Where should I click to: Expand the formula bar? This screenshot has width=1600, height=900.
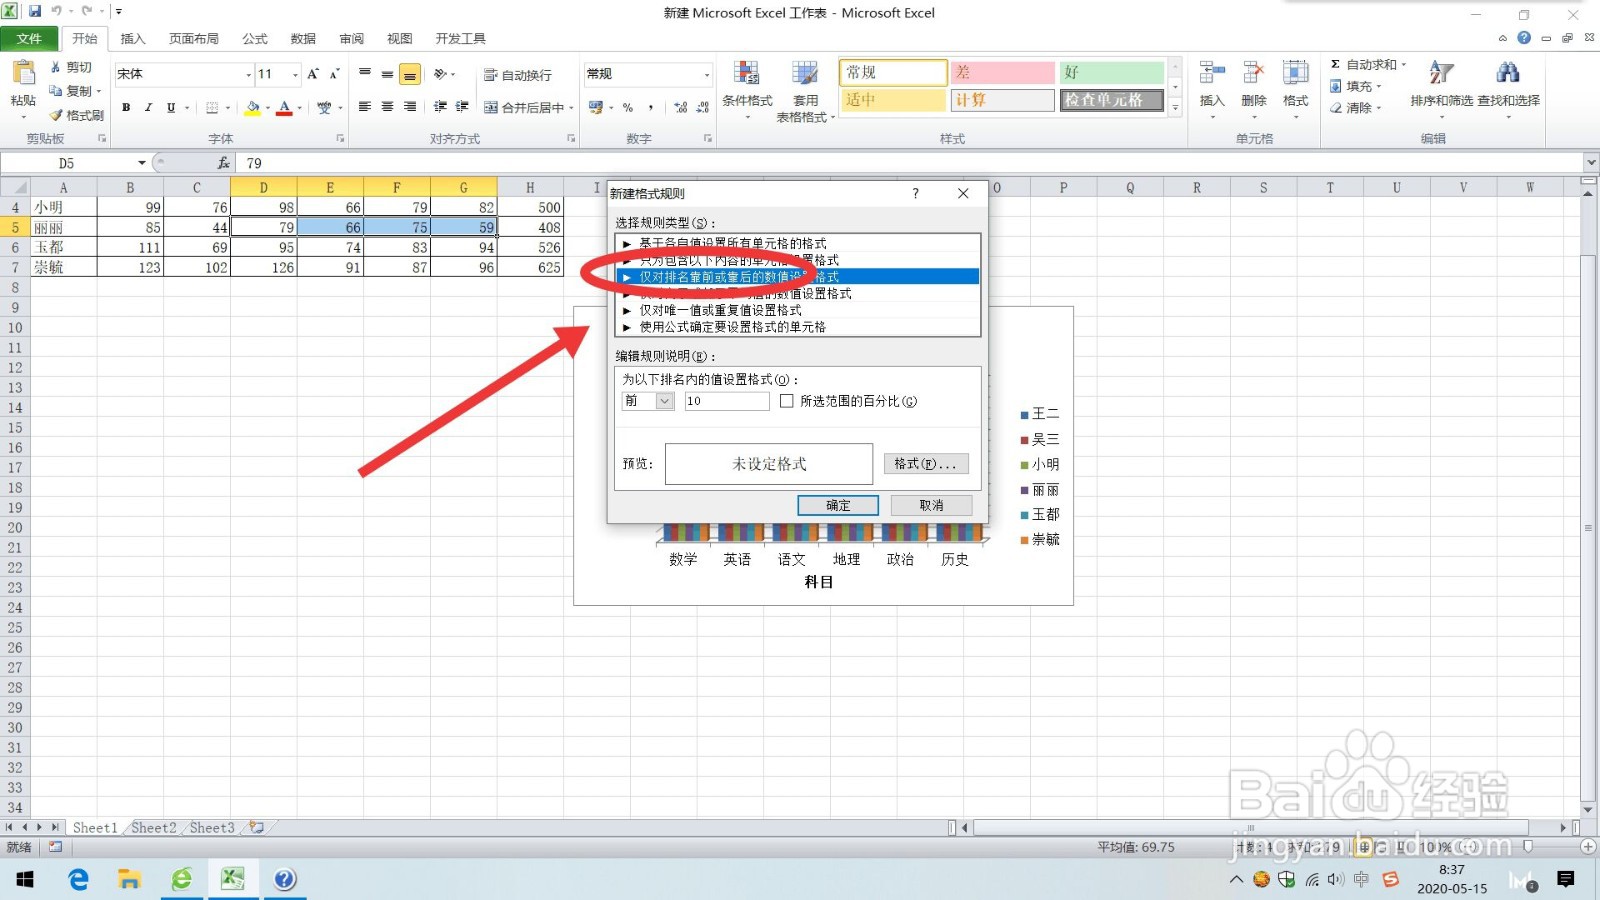(x=1590, y=162)
